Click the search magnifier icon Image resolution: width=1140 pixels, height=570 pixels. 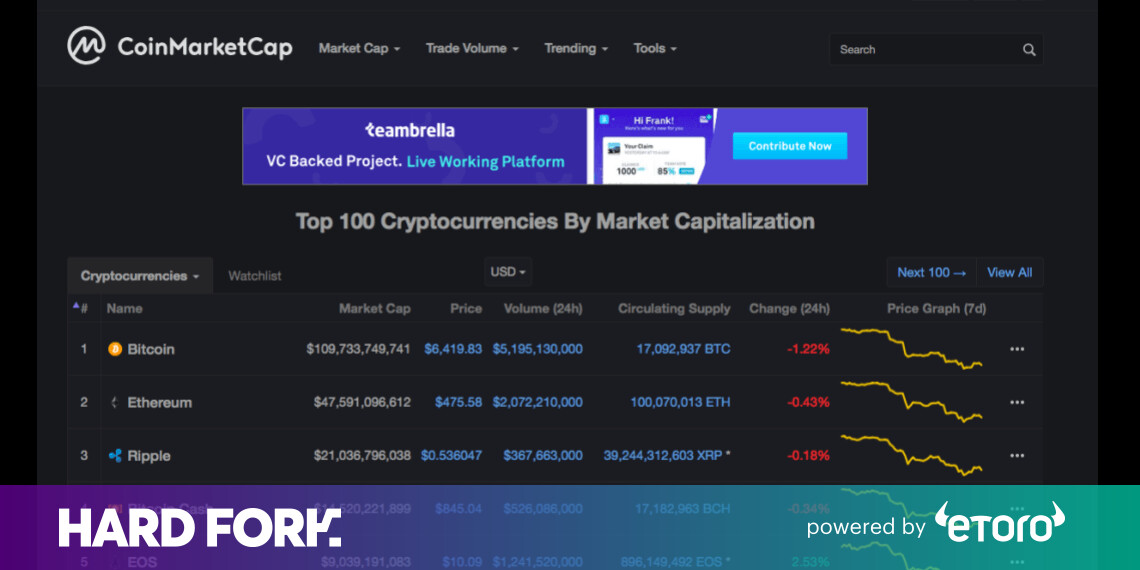[x=1029, y=50]
